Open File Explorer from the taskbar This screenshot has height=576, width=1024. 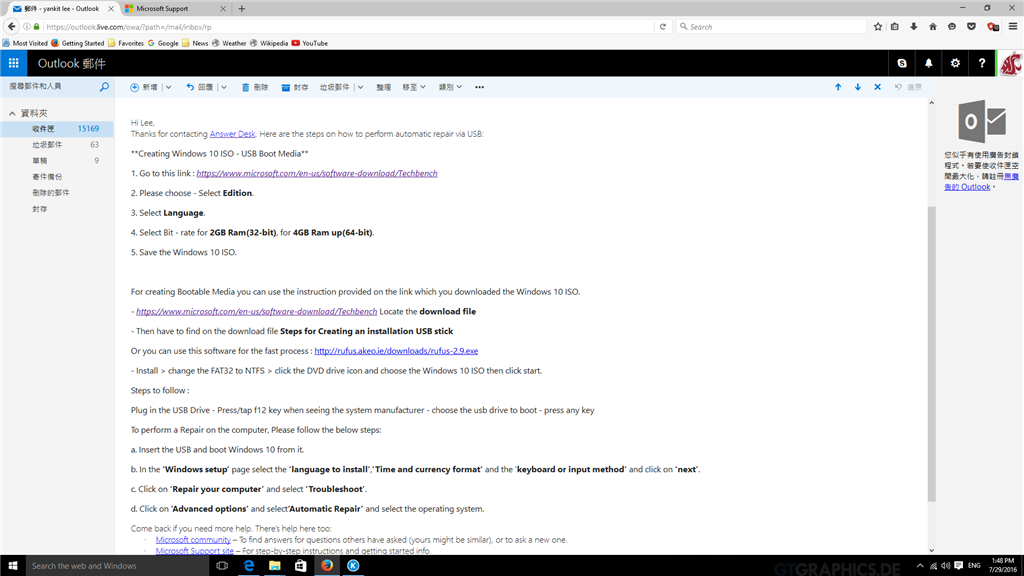[274, 566]
